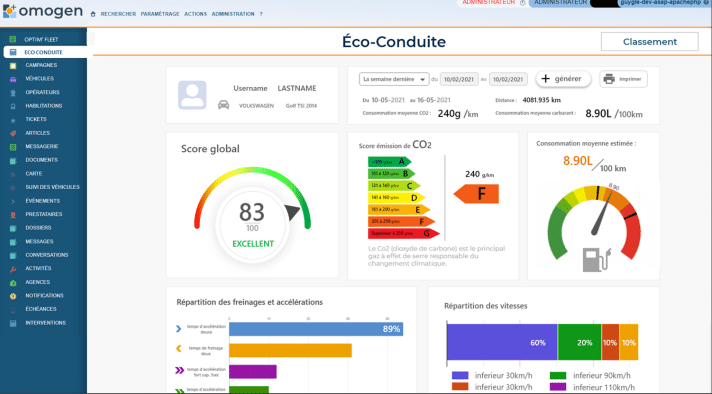Click the Tickets star icon
The image size is (712, 394).
pyautogui.click(x=13, y=120)
